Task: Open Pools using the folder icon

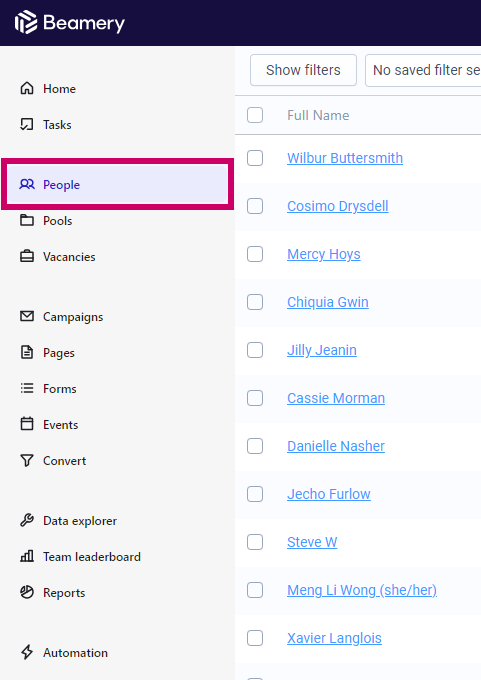Action: (x=27, y=220)
